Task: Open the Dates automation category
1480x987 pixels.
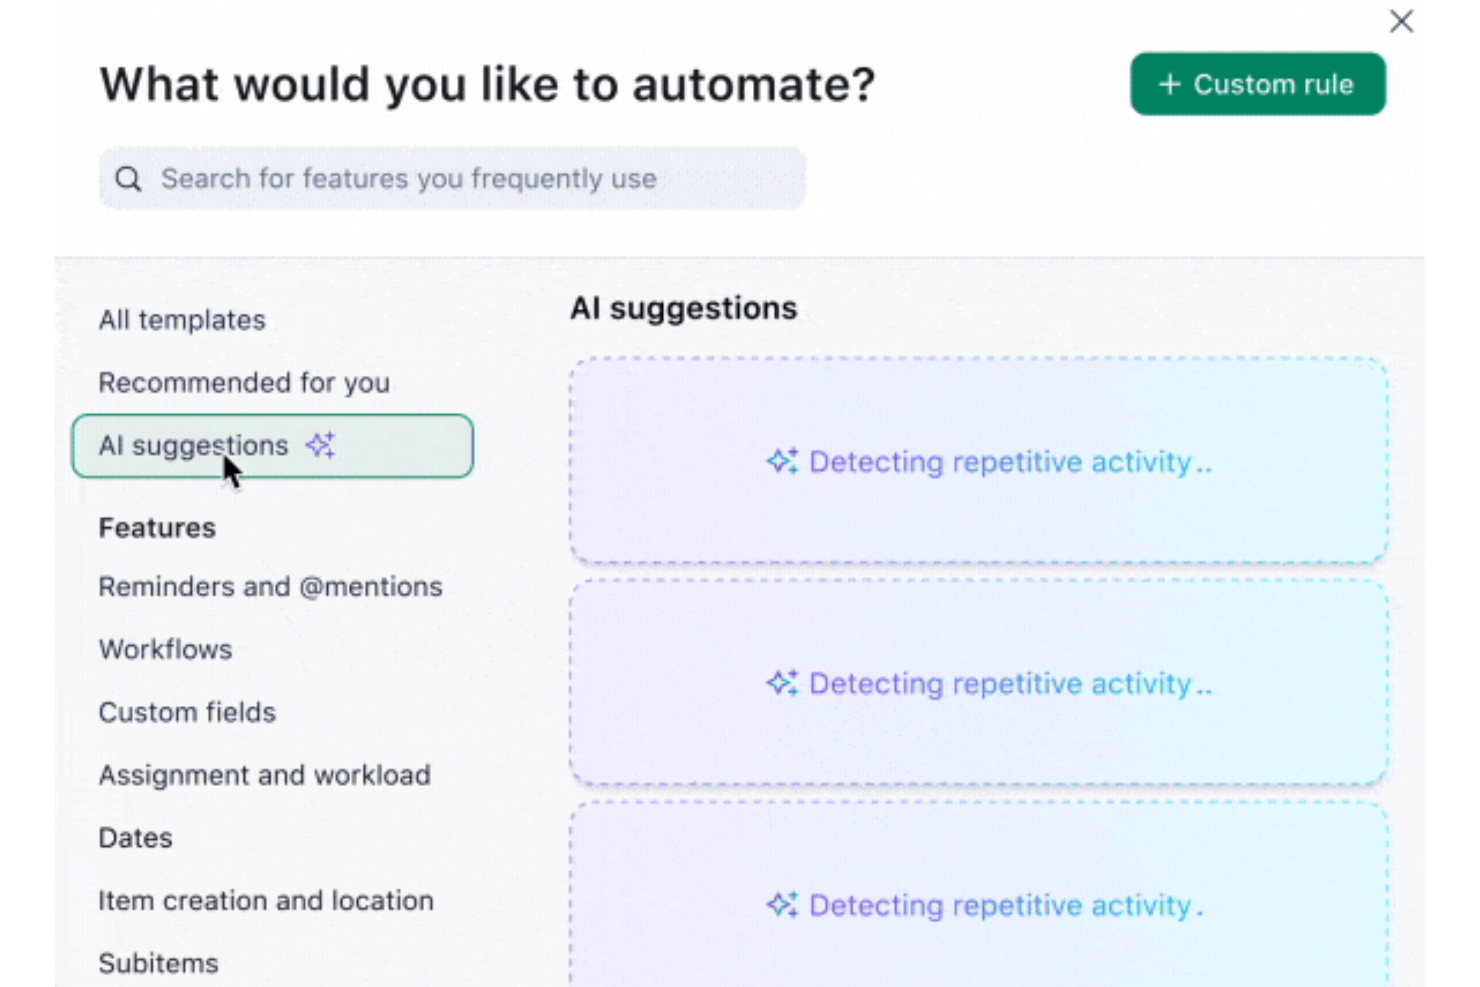Action: tap(135, 838)
